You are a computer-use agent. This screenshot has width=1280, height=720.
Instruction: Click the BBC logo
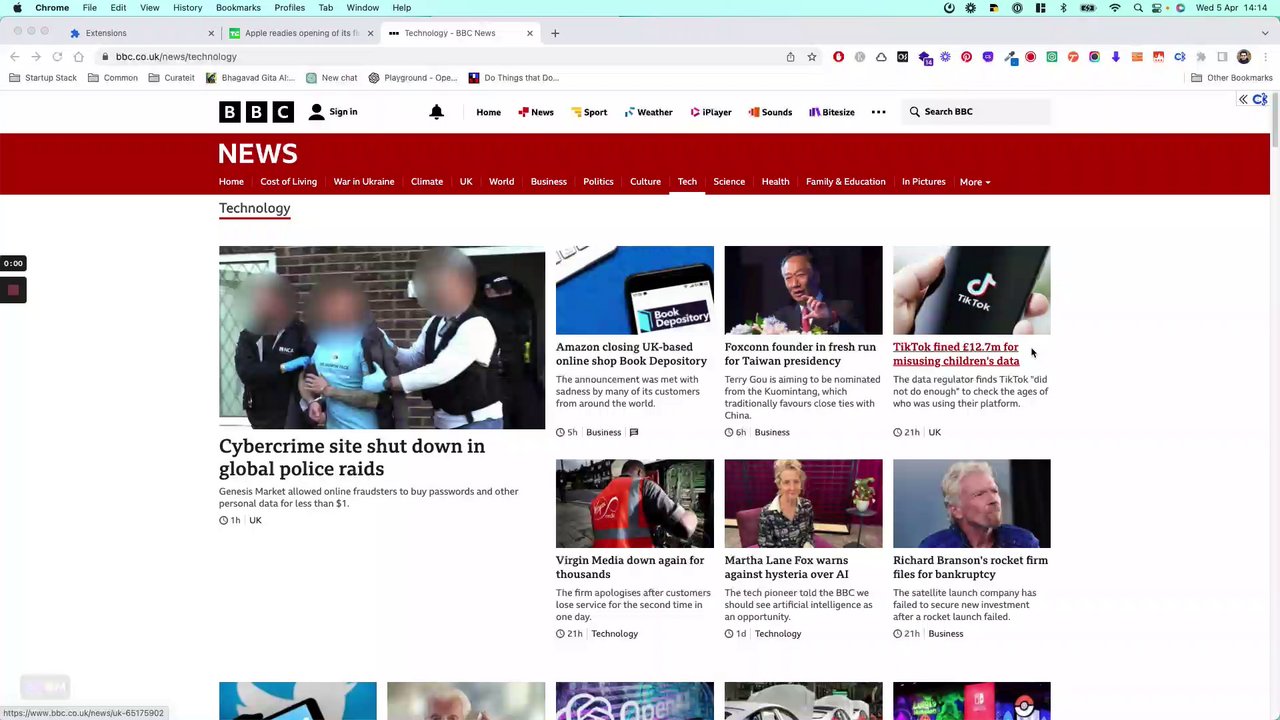[256, 112]
